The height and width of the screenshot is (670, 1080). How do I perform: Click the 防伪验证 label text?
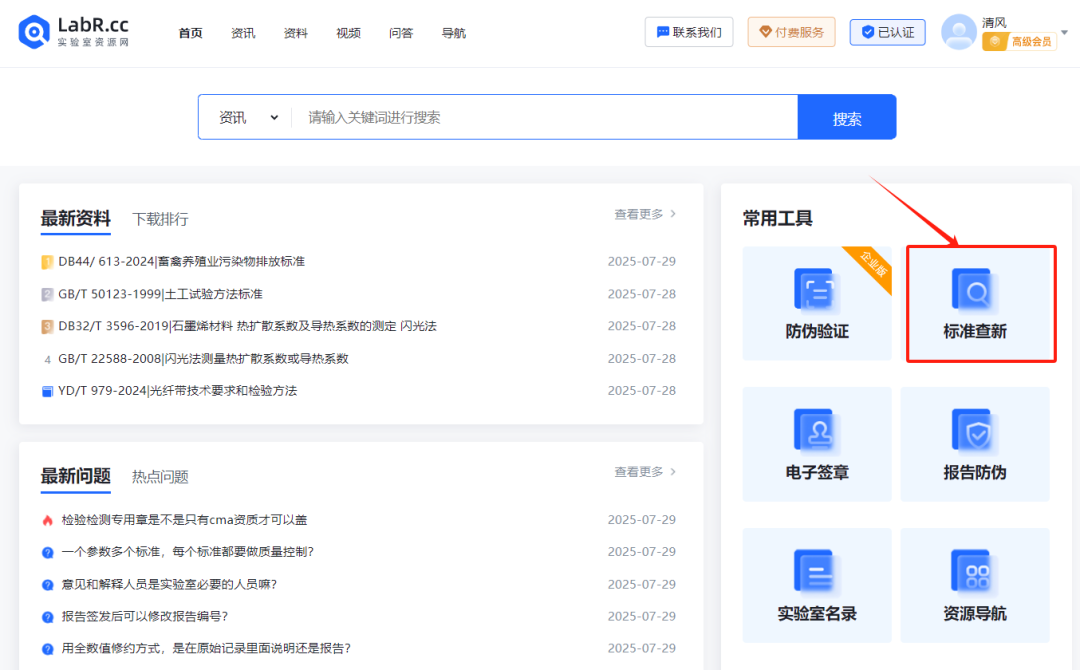[817, 331]
